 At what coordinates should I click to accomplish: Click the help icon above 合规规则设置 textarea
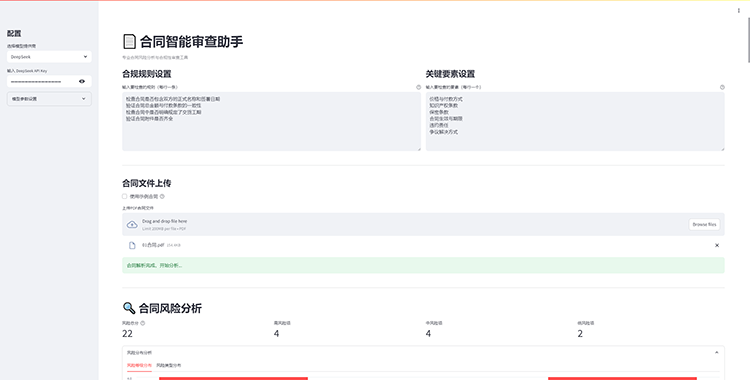(419, 87)
